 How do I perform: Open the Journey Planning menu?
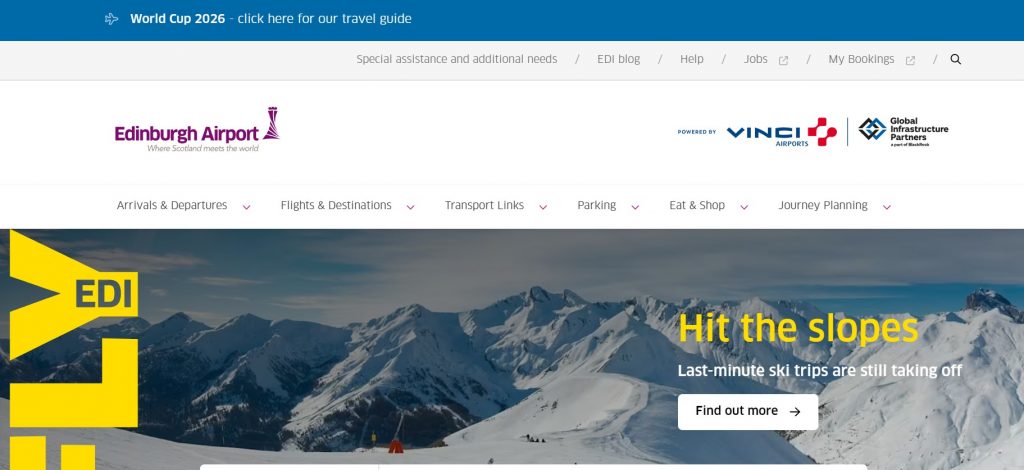pyautogui.click(x=823, y=206)
